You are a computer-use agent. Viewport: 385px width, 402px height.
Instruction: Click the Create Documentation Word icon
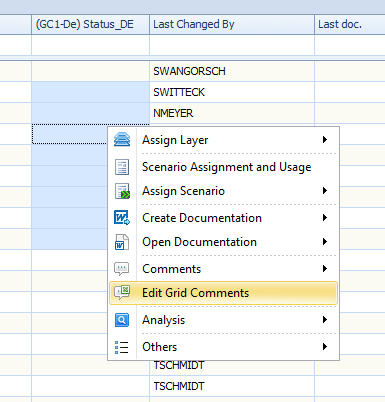pos(122,218)
